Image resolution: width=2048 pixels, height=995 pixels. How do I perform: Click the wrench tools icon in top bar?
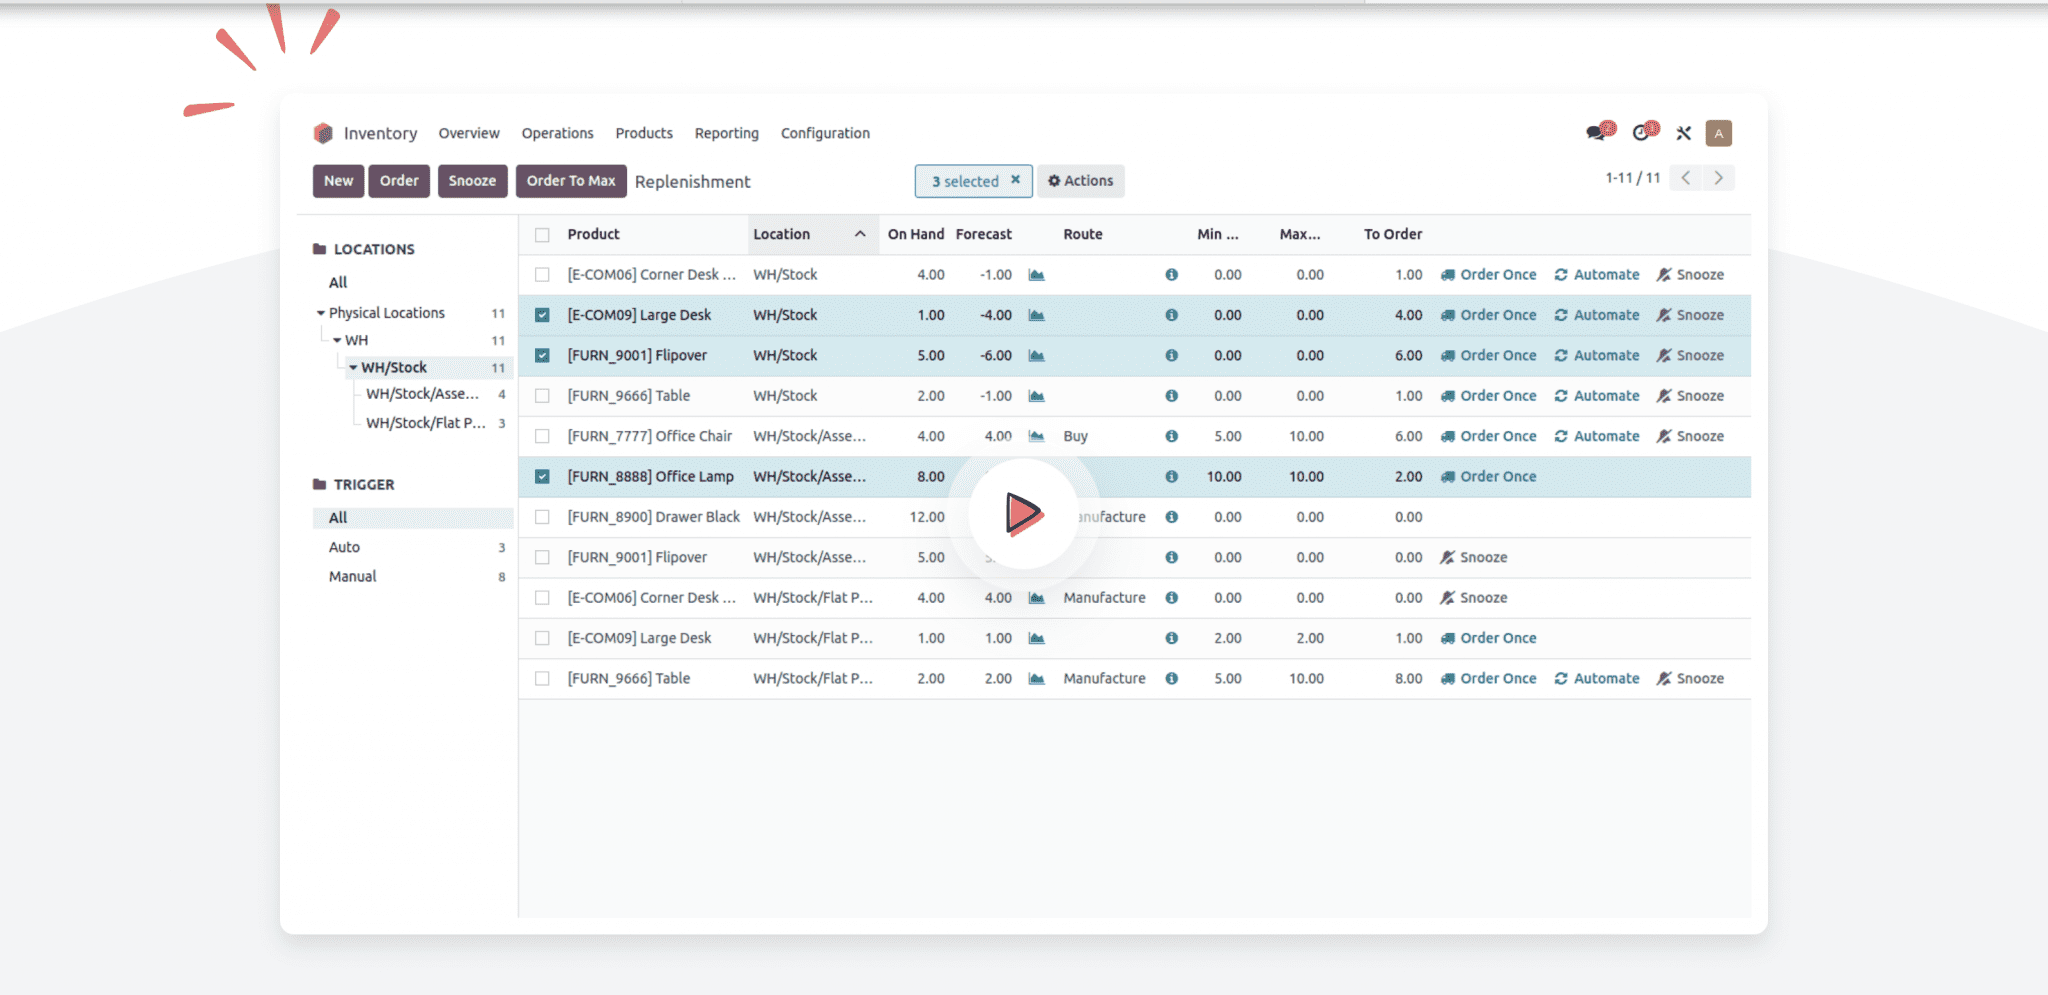click(1683, 132)
